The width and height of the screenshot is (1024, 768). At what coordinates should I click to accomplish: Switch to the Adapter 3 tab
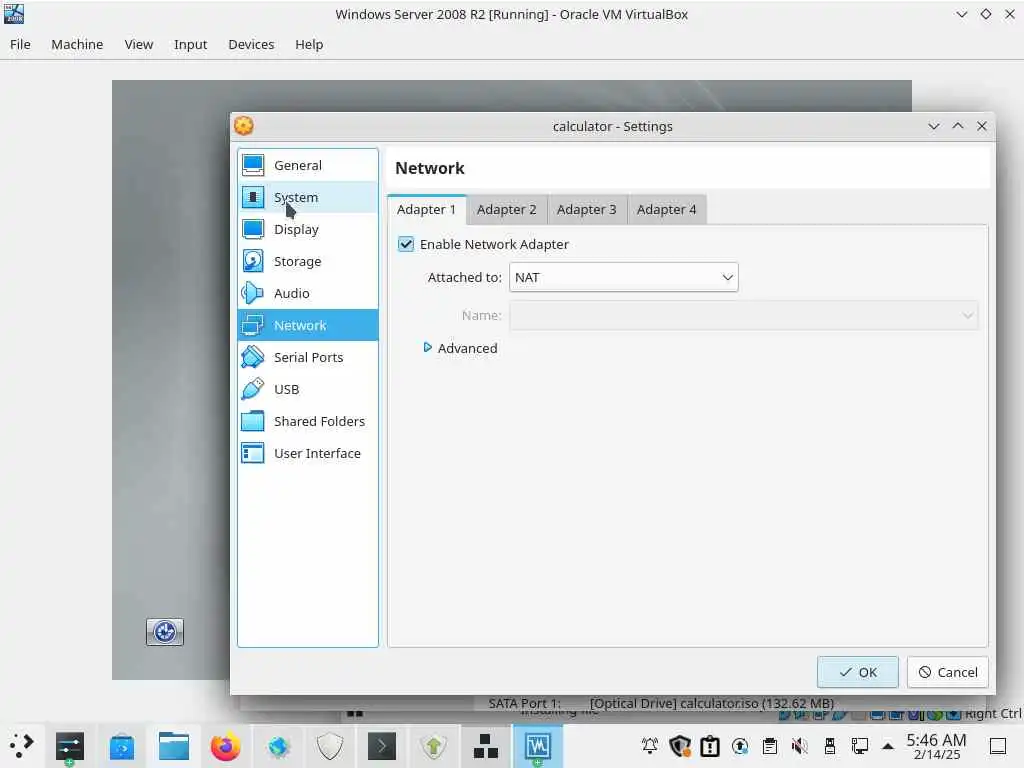pos(586,210)
